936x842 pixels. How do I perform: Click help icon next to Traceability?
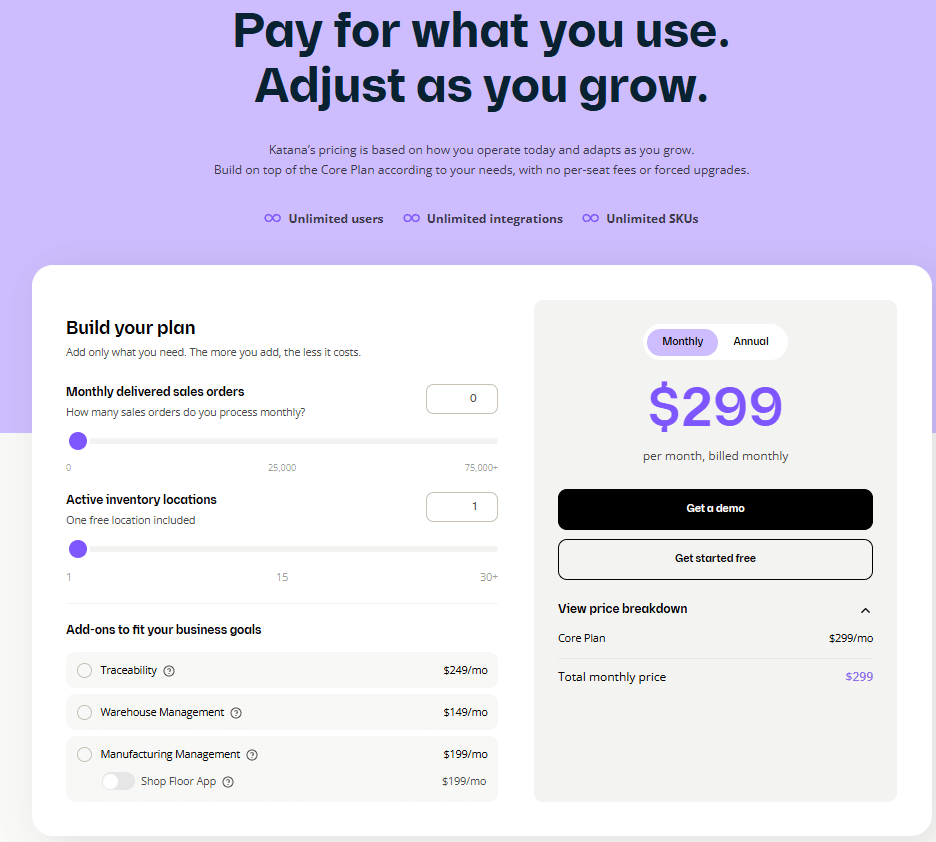169,671
